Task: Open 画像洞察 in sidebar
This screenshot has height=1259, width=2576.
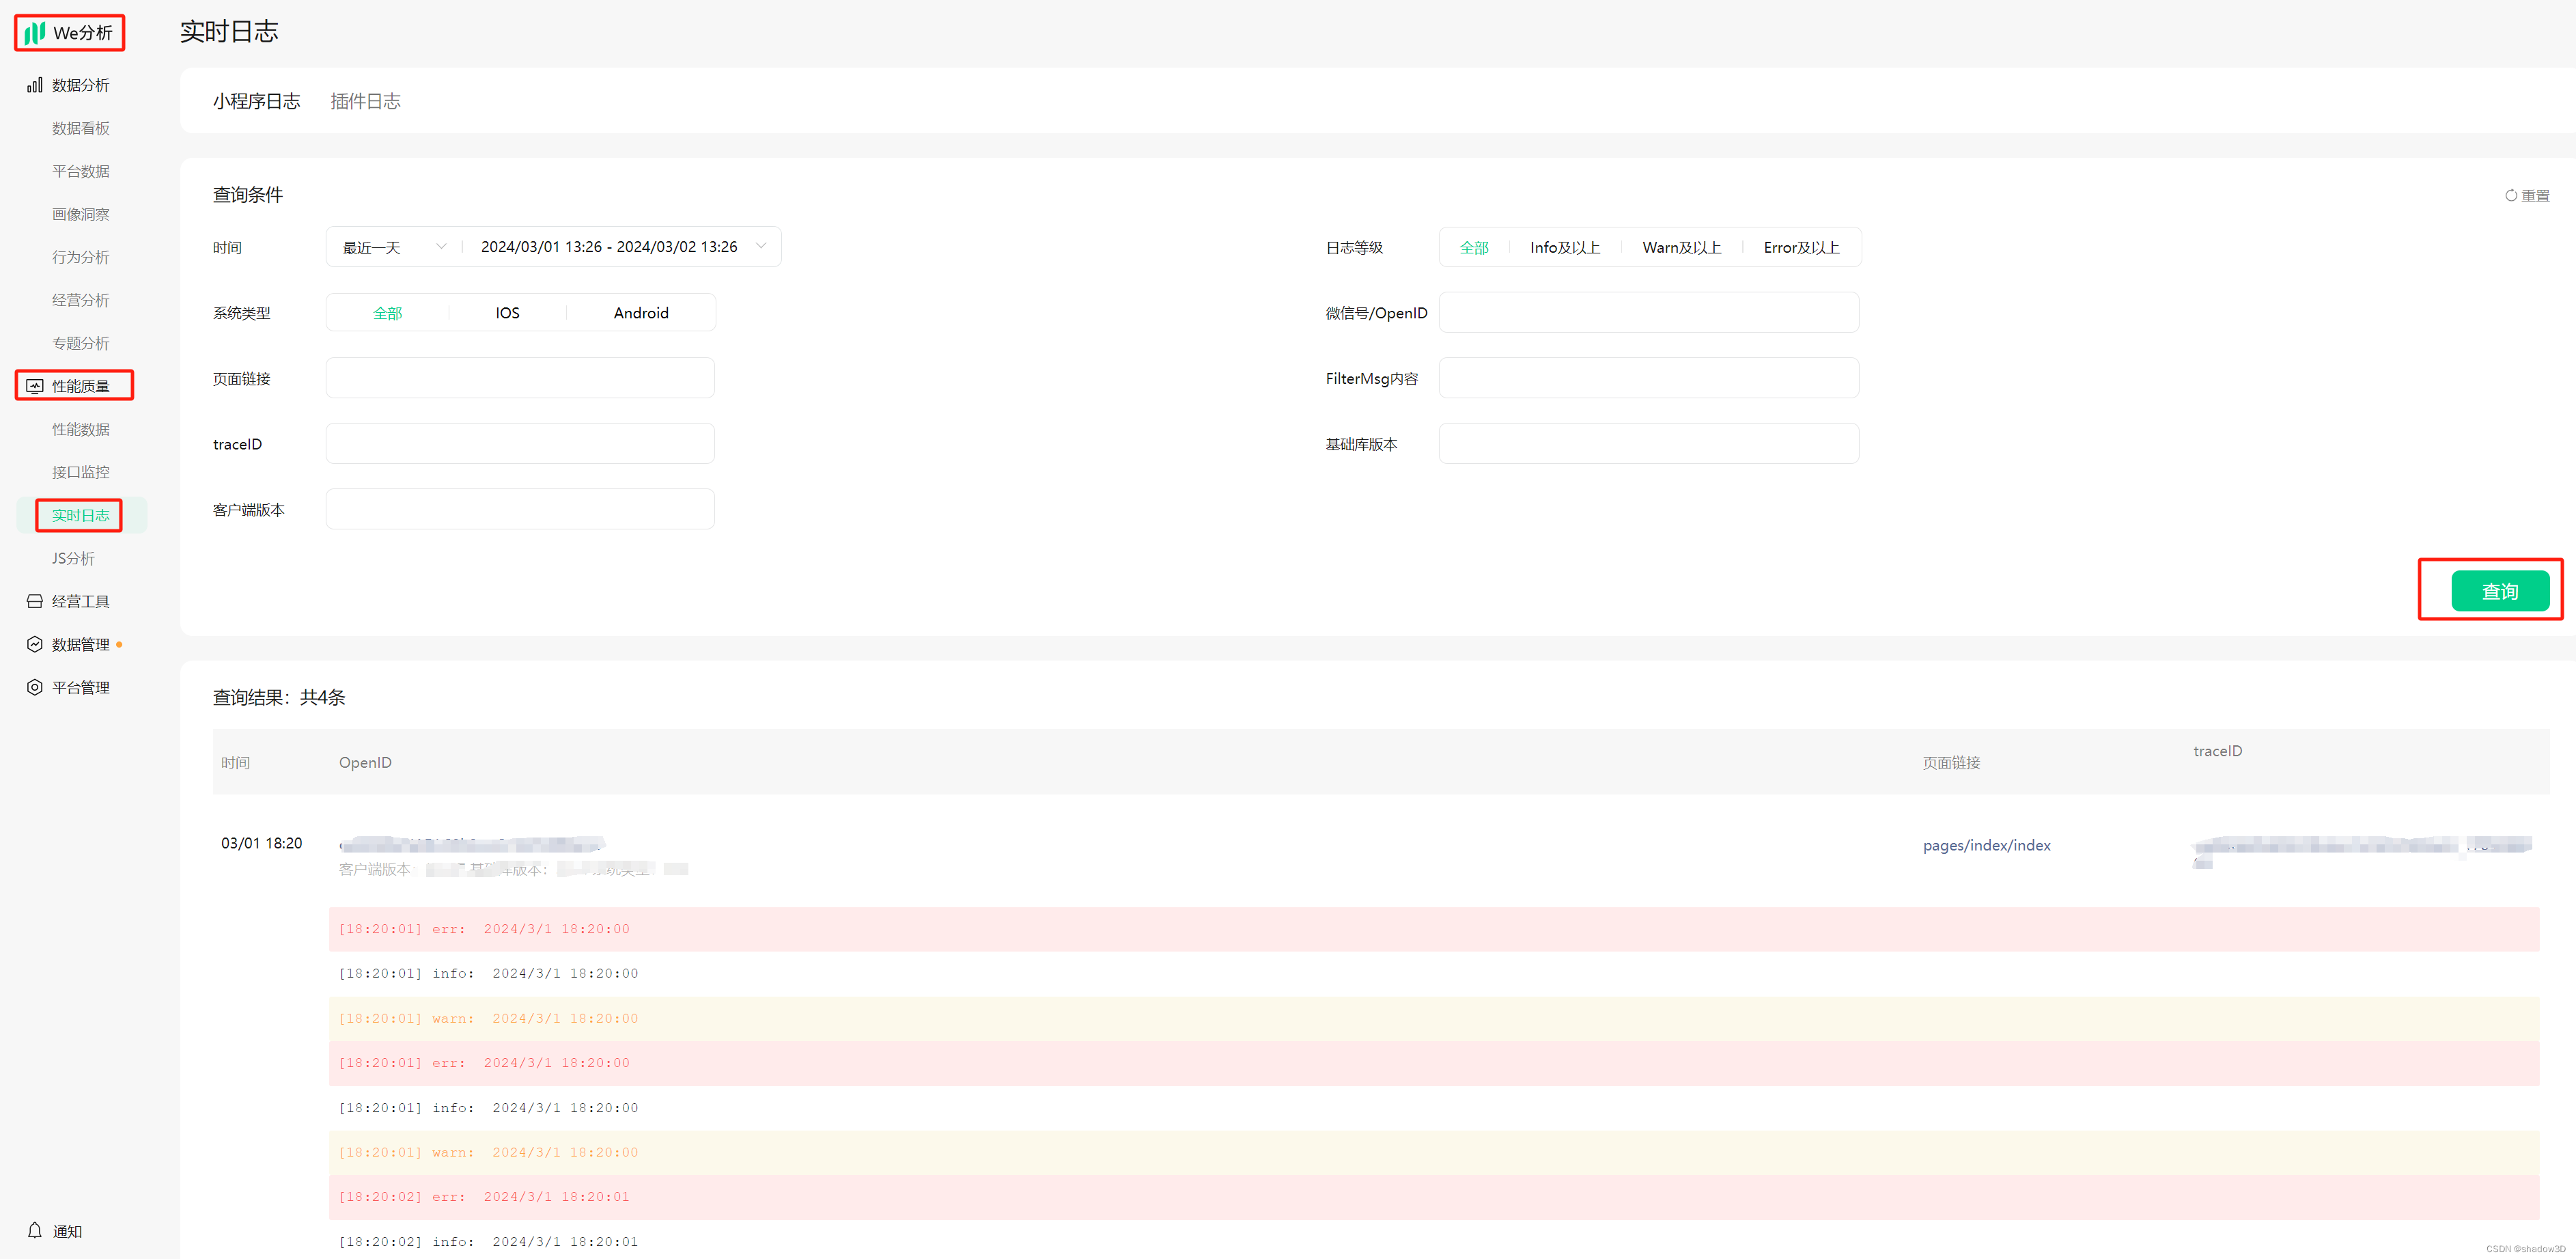Action: tap(81, 214)
